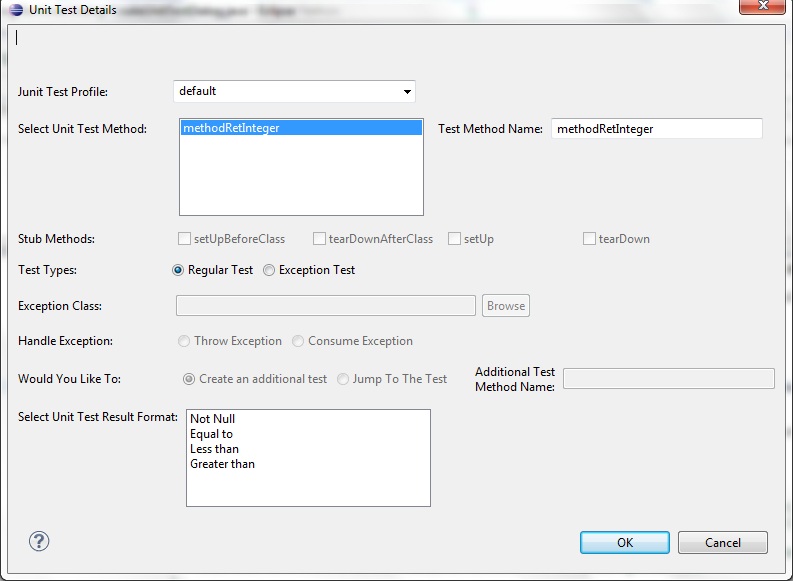Click the Cancel button
The image size is (793, 581).
[x=723, y=543]
